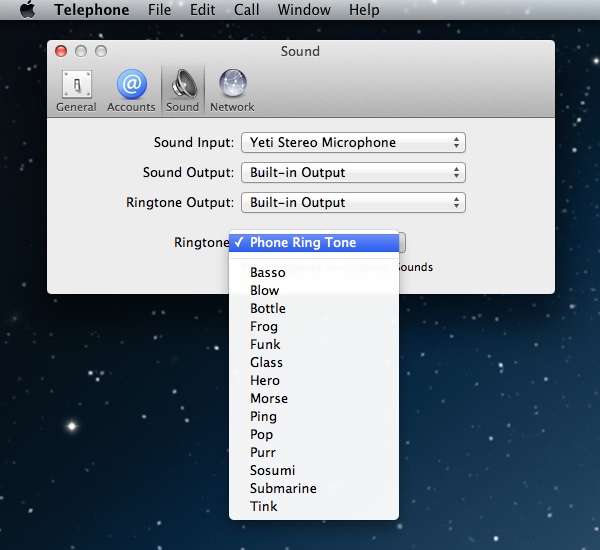Choose Purr from the ringtone list
Screen dimensions: 600x550
point(314,452)
